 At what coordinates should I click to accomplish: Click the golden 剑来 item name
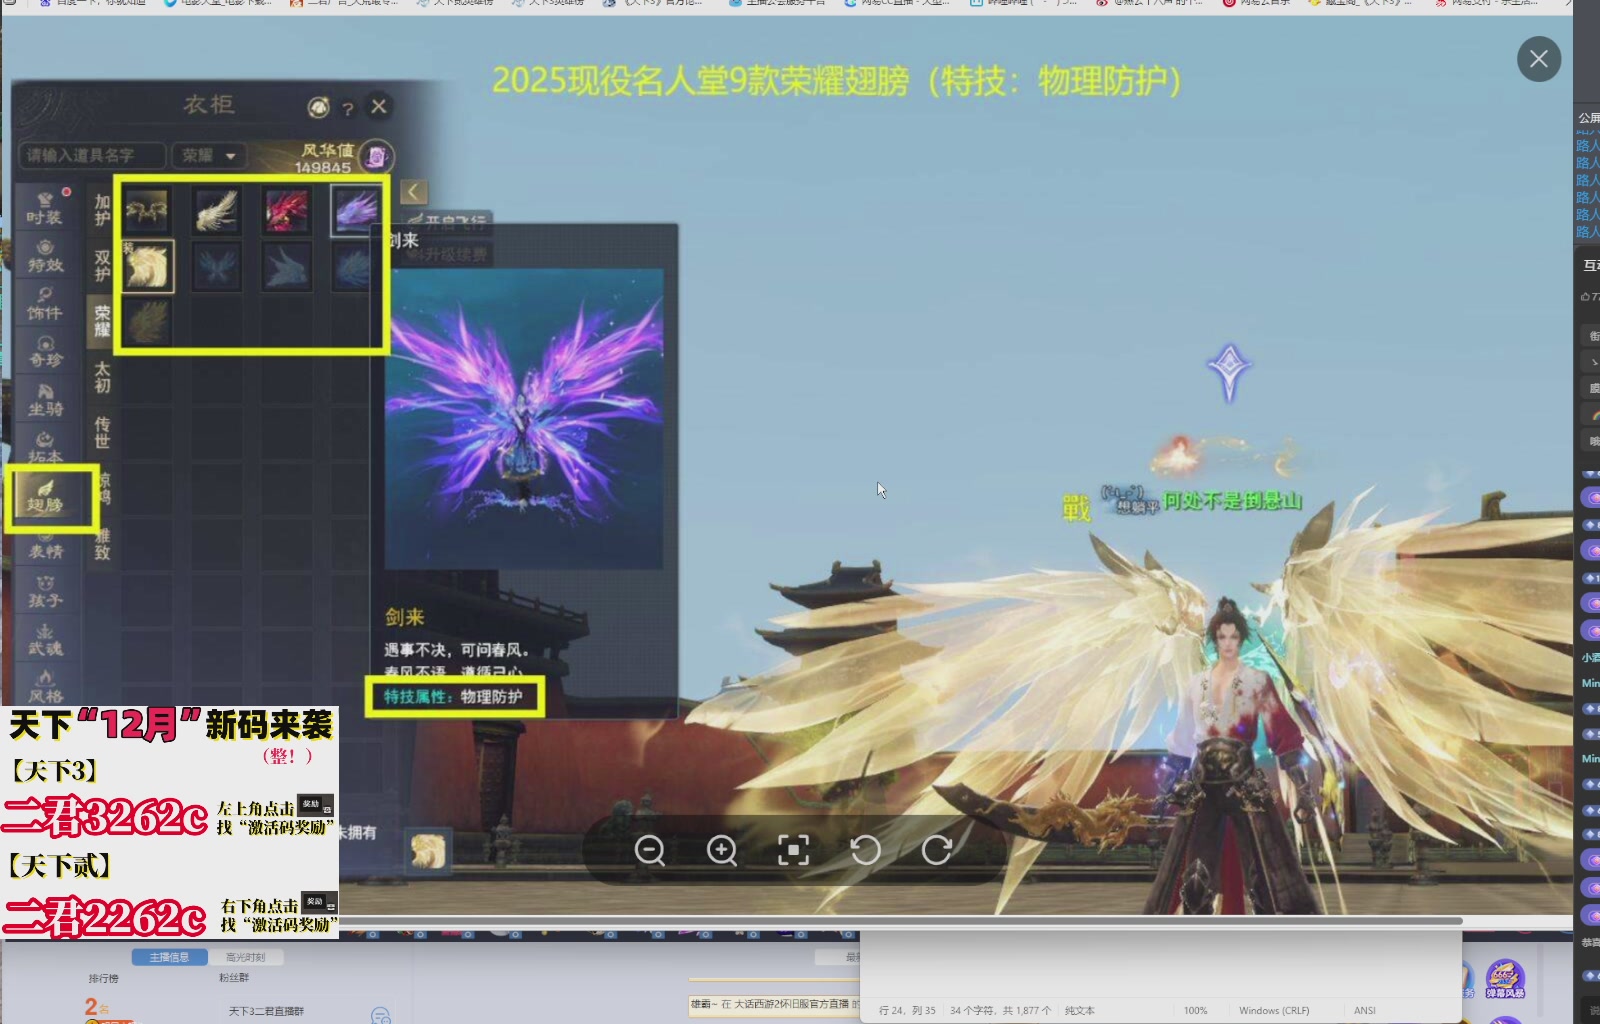click(x=405, y=617)
